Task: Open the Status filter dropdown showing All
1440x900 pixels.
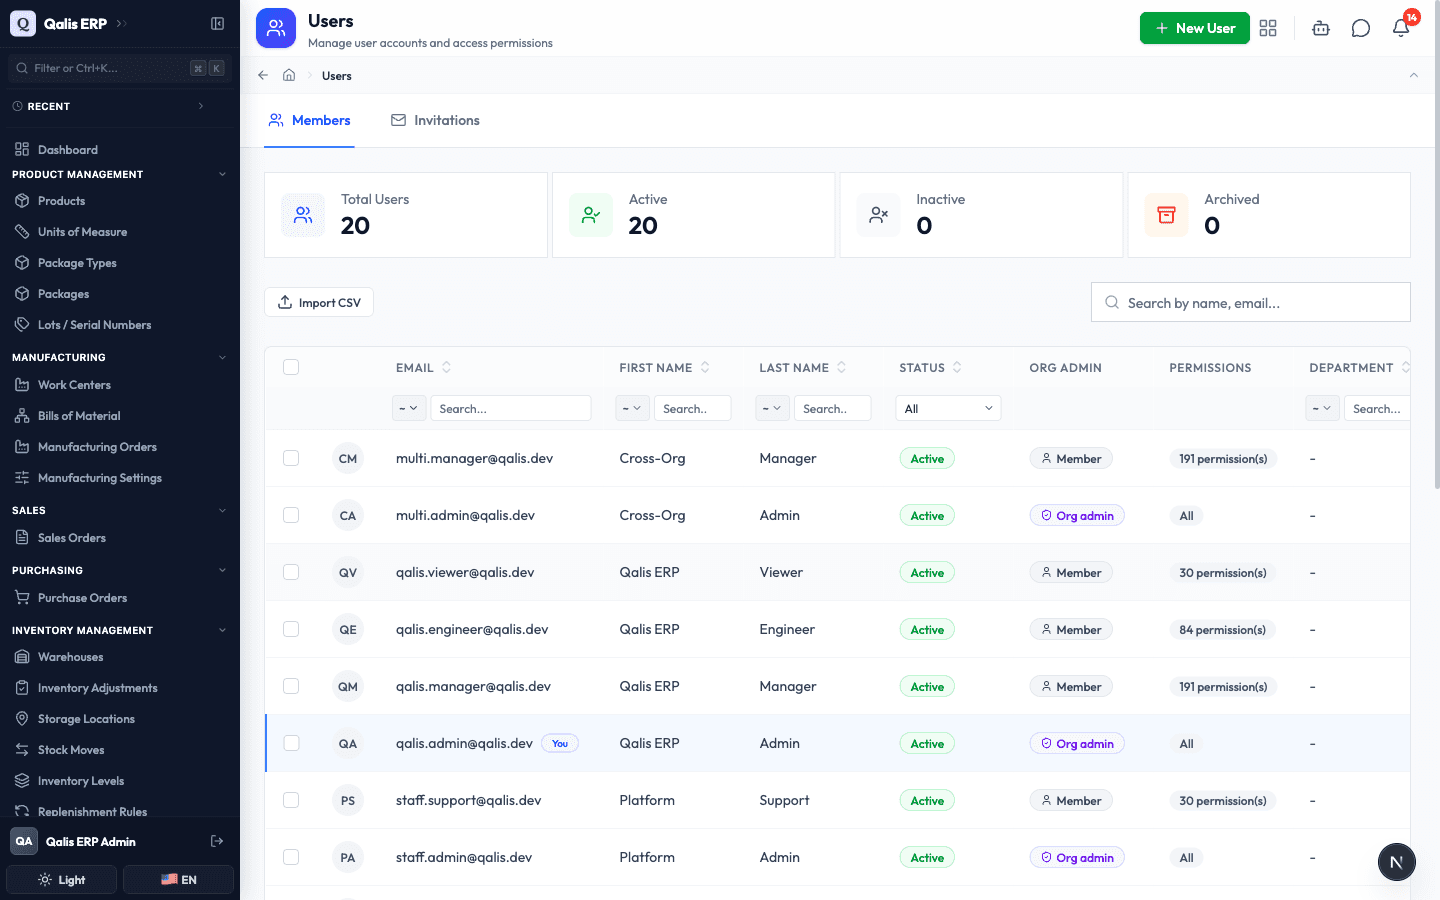Action: pos(948,408)
